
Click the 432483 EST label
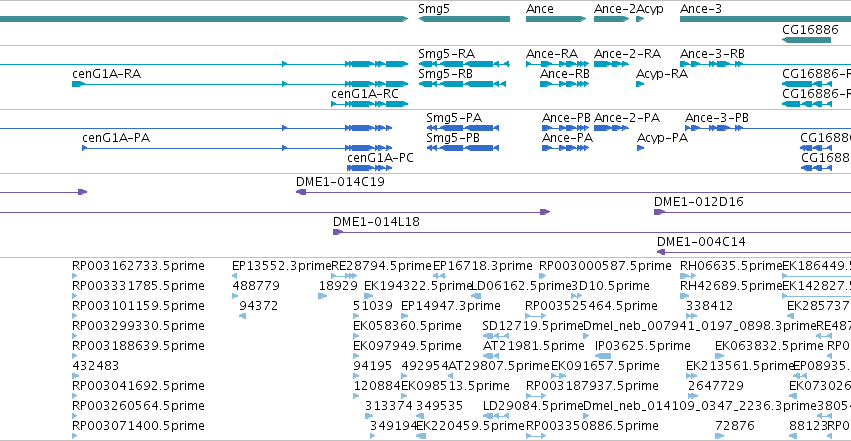point(96,366)
